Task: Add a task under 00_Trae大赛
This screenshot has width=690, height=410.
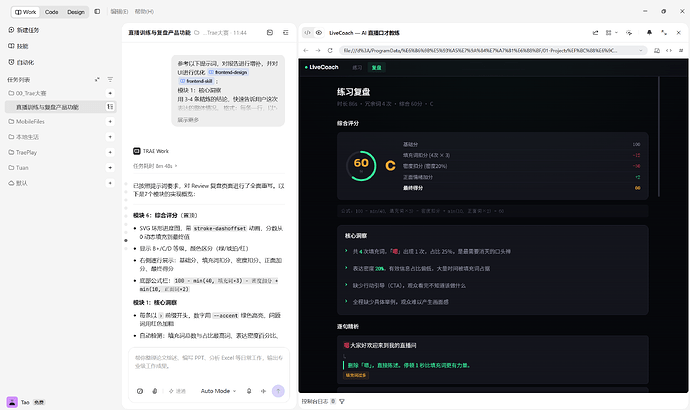Action: pos(110,93)
